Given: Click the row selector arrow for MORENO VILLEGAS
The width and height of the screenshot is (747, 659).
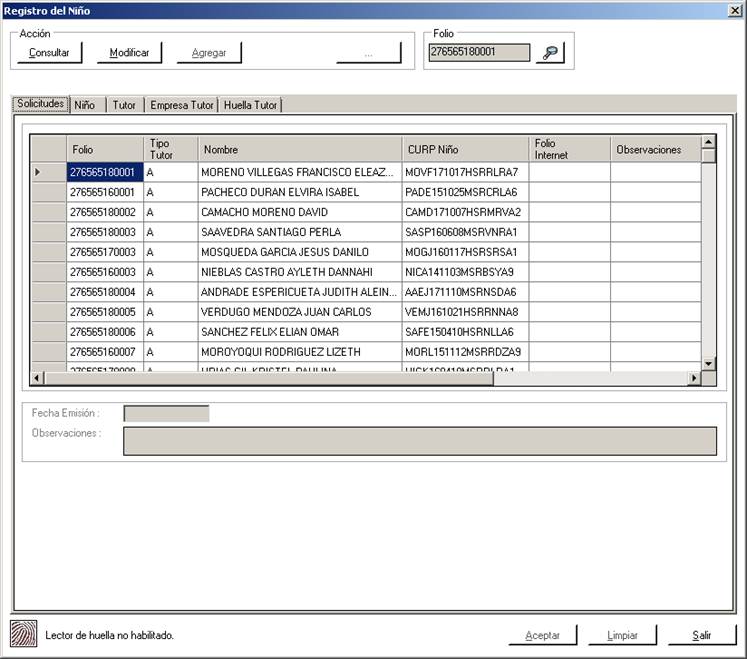Looking at the screenshot, I should (x=38, y=172).
